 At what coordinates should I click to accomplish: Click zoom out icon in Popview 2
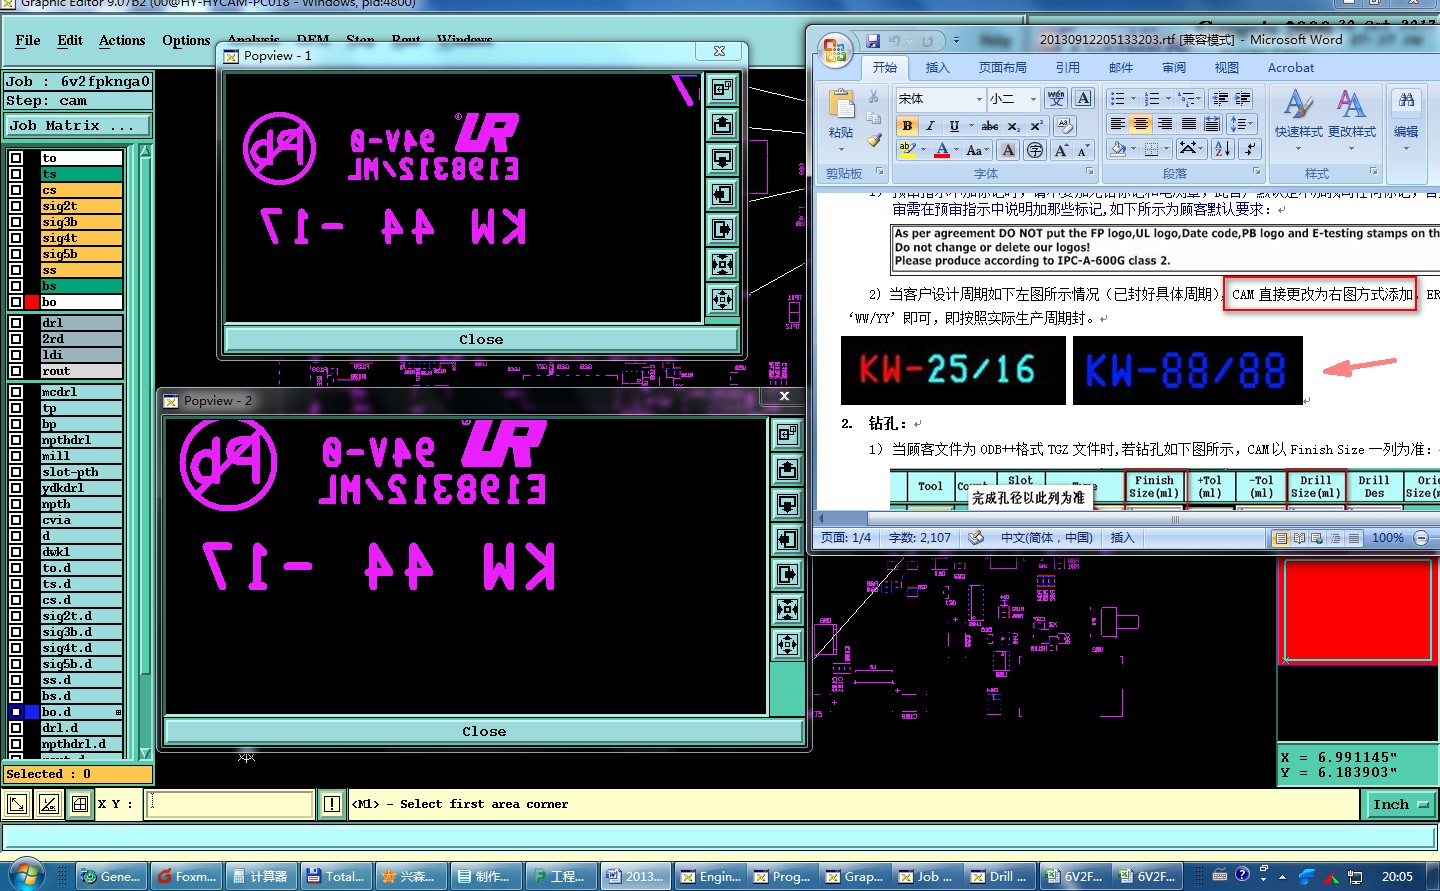point(788,644)
